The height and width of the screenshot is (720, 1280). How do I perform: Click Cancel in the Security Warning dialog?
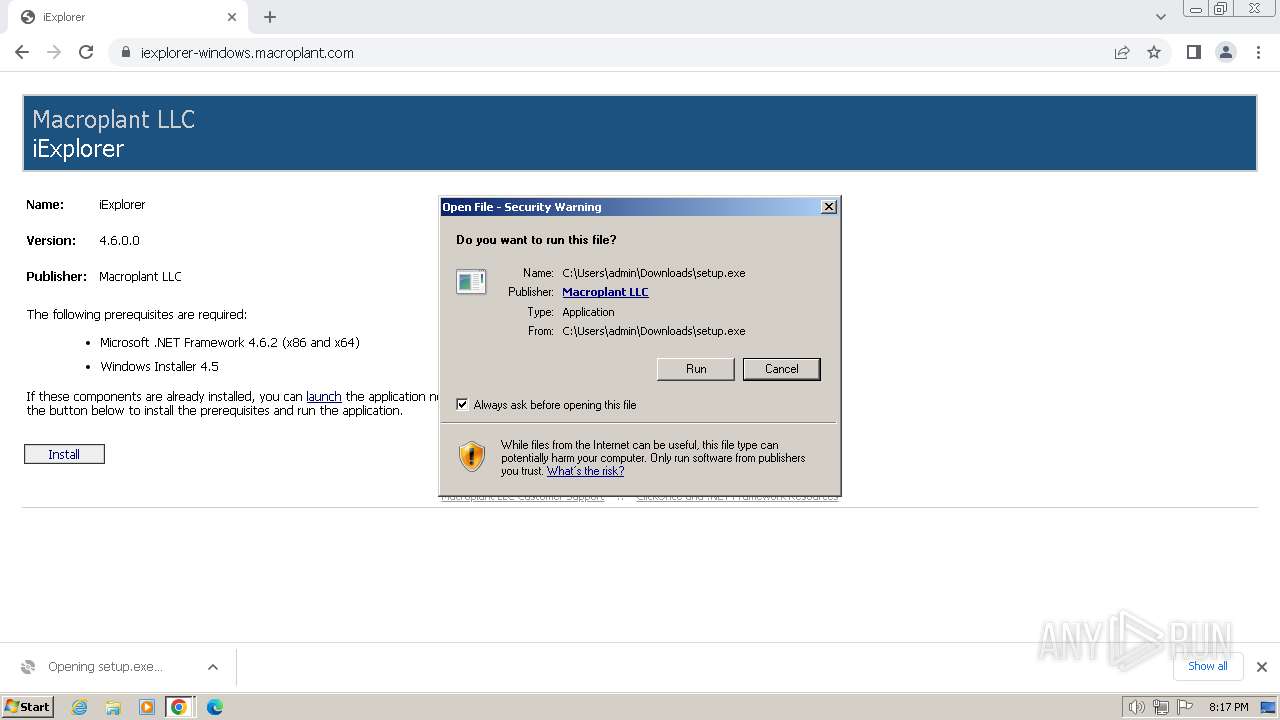coord(781,369)
